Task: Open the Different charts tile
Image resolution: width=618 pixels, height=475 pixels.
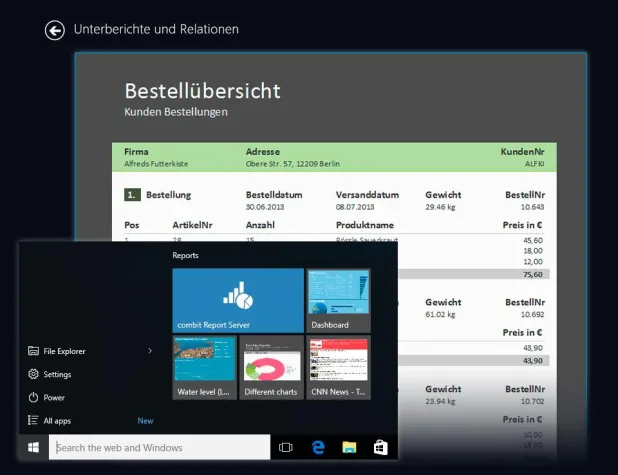Action: (x=271, y=367)
